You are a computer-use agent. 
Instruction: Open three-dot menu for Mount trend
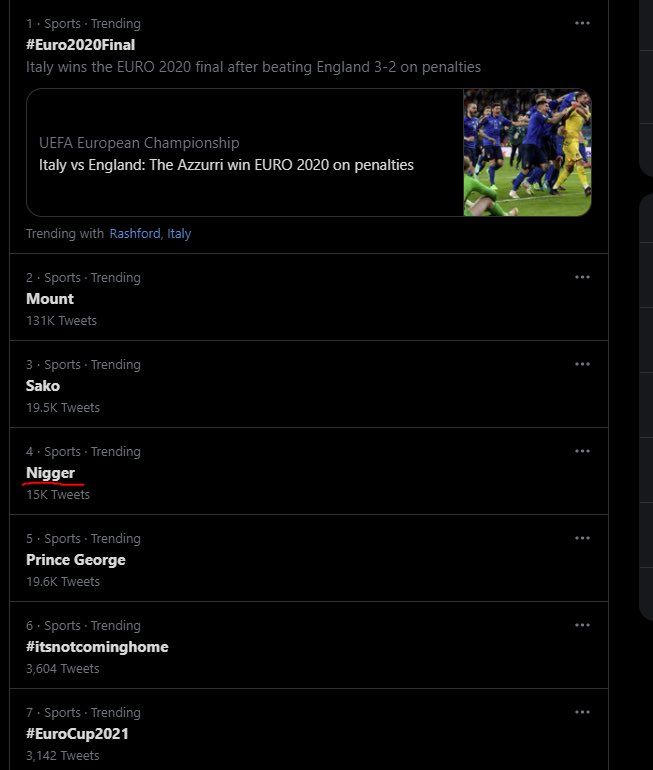click(582, 277)
